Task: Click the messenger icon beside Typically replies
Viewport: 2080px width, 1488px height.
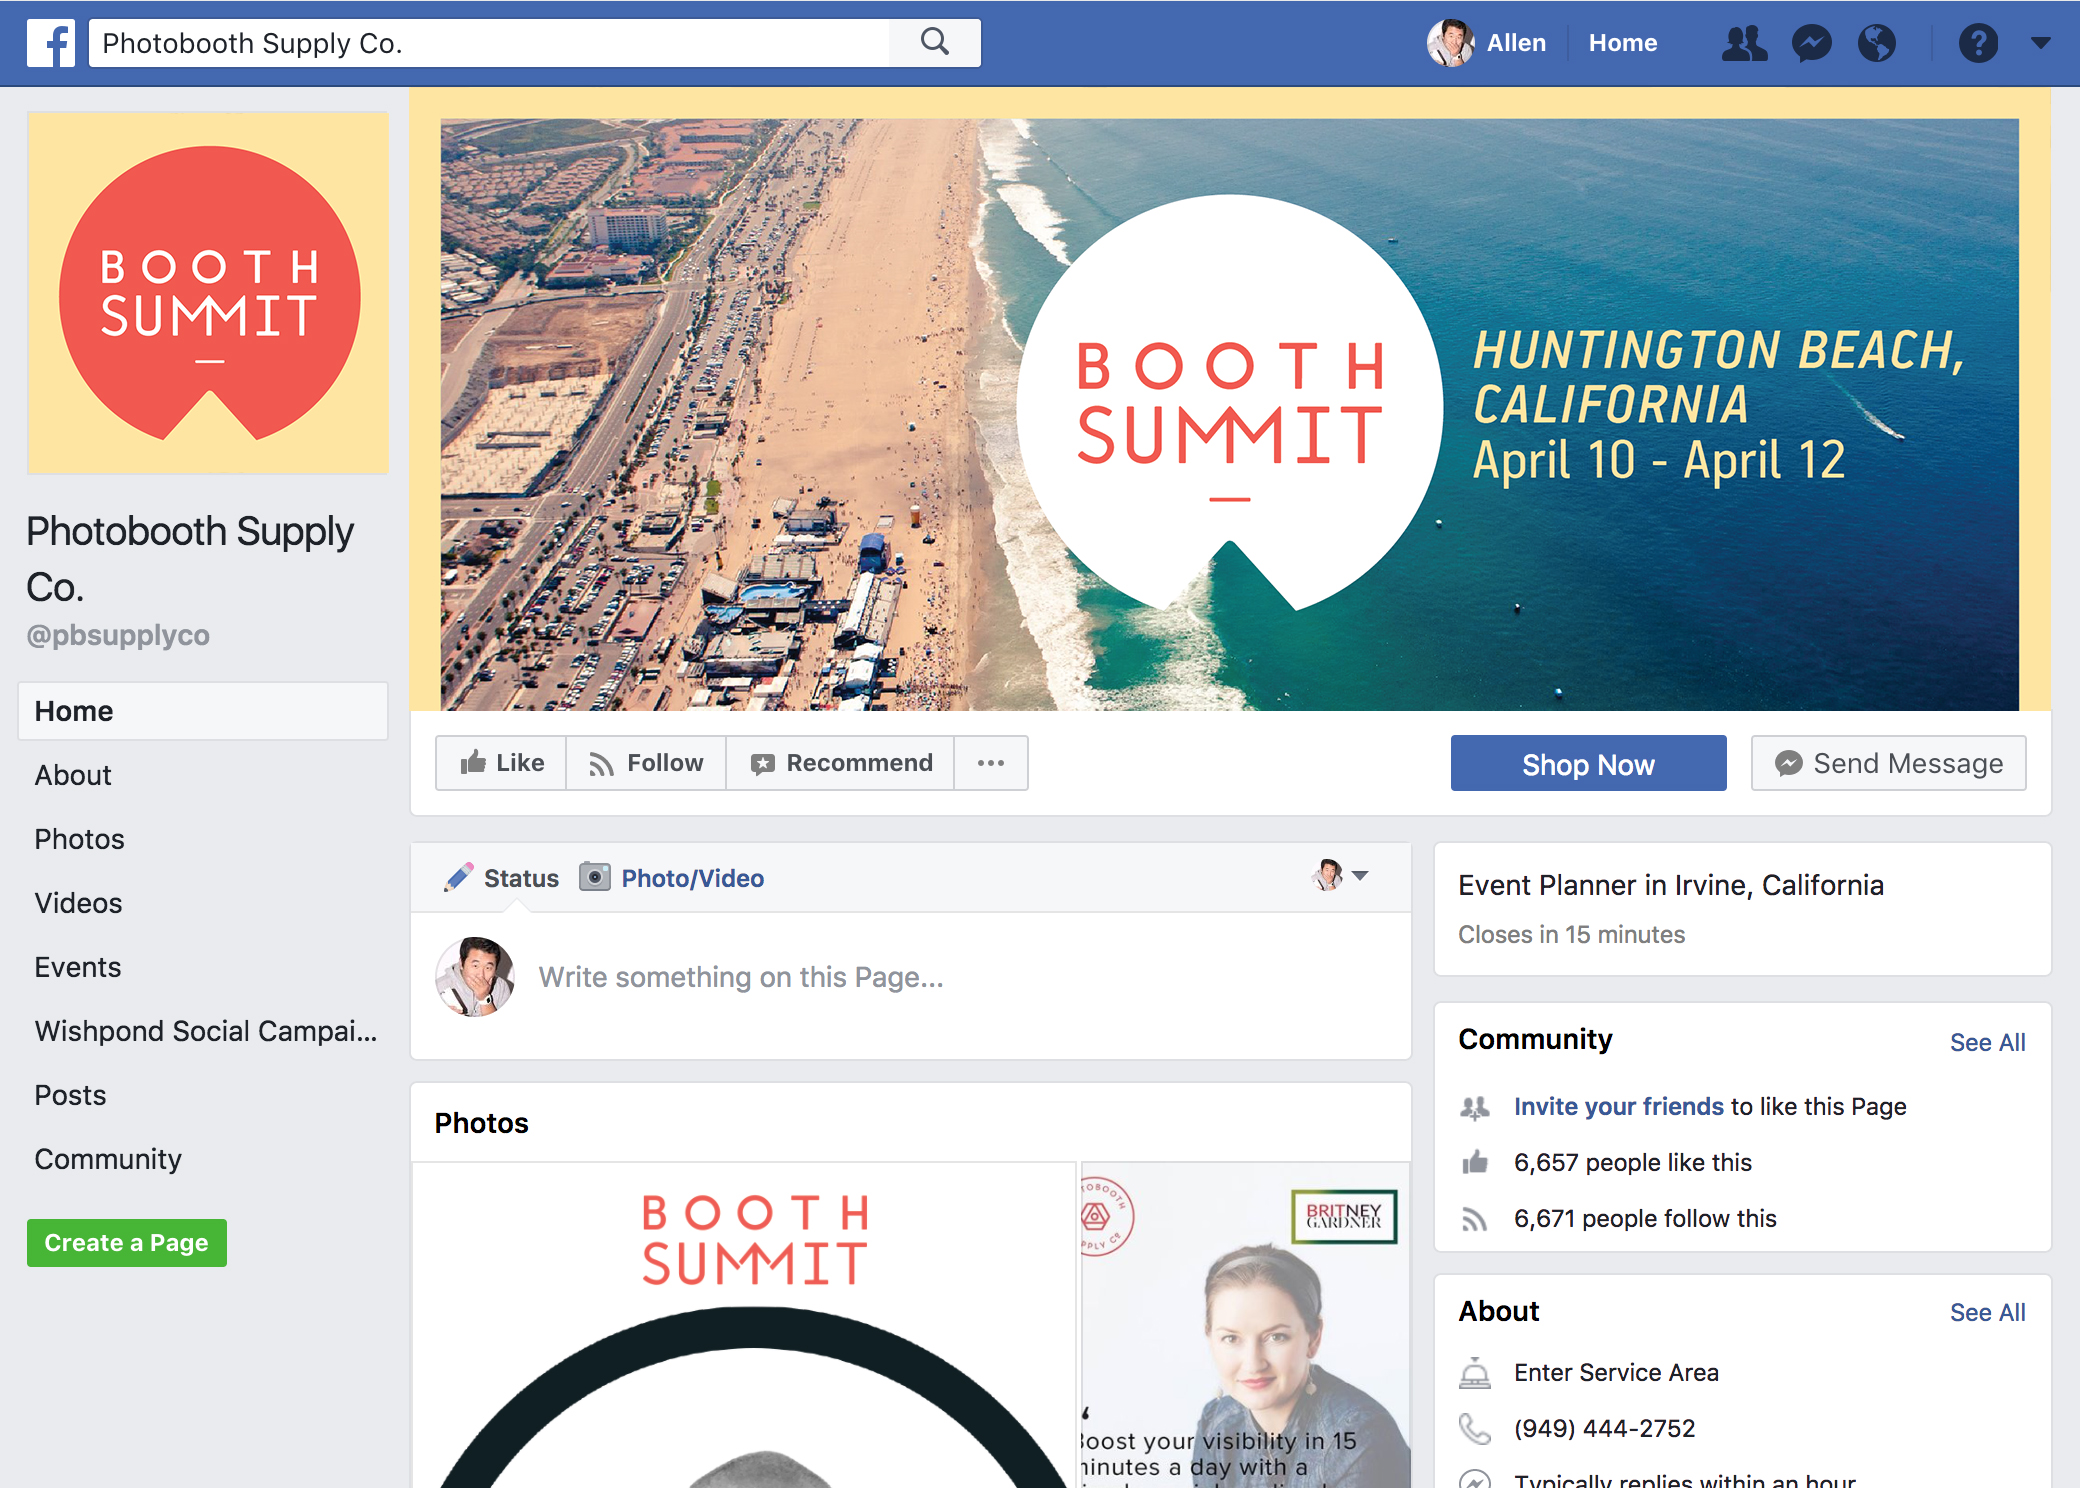Action: coord(1475,1480)
